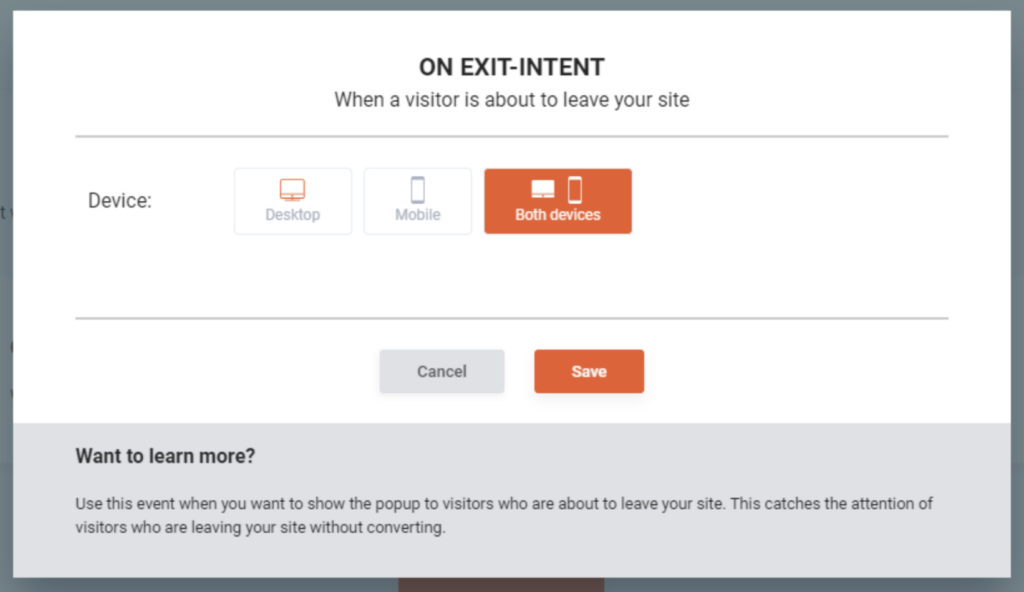Click the dimmed overlay above the dialog
Viewport: 1024px width, 592px height.
(x=512, y=5)
